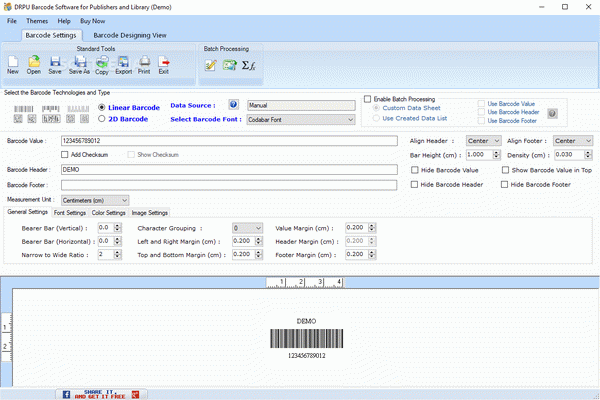Select the General Settings tab
The width and height of the screenshot is (600, 400).
(28, 212)
